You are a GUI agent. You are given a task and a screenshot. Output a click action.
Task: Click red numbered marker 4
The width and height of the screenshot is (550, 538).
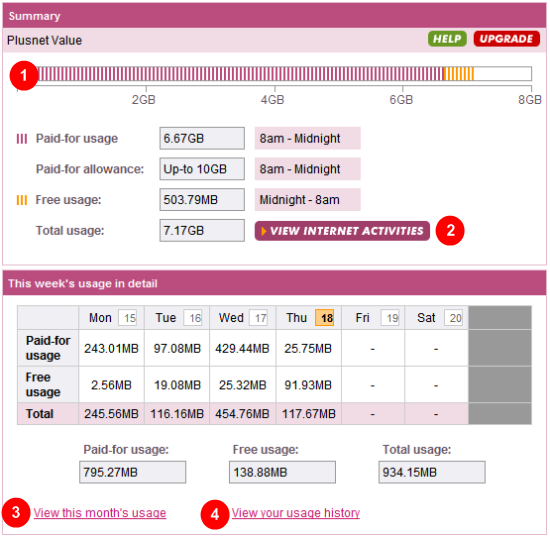coord(215,515)
